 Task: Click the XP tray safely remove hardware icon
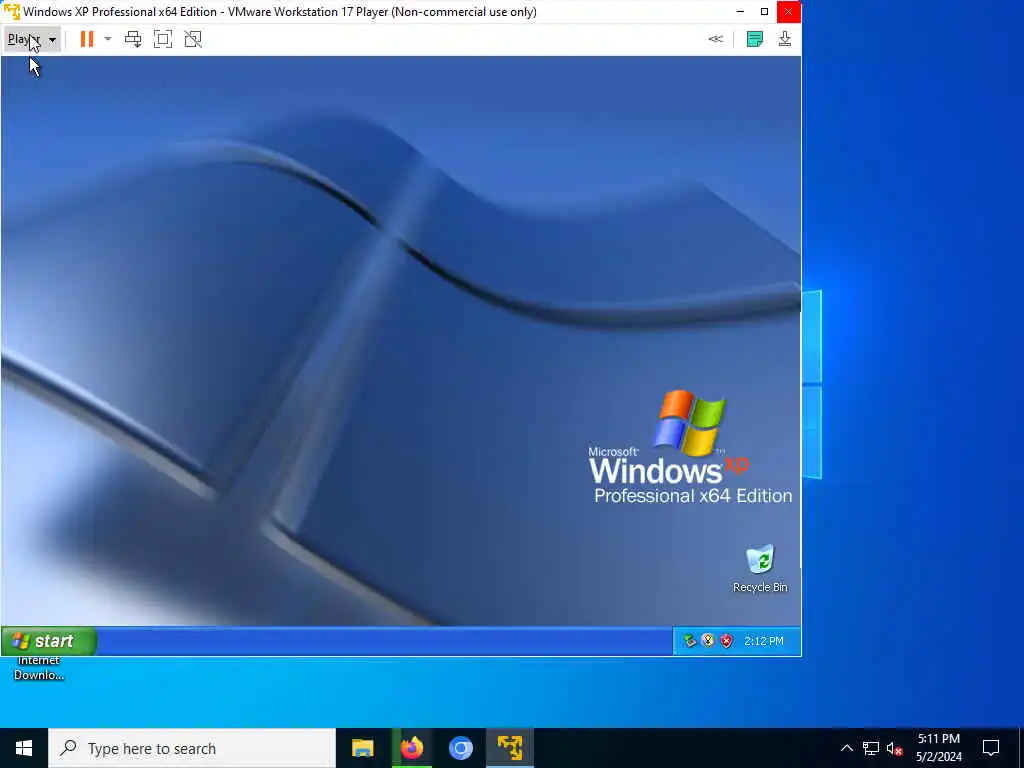click(690, 641)
